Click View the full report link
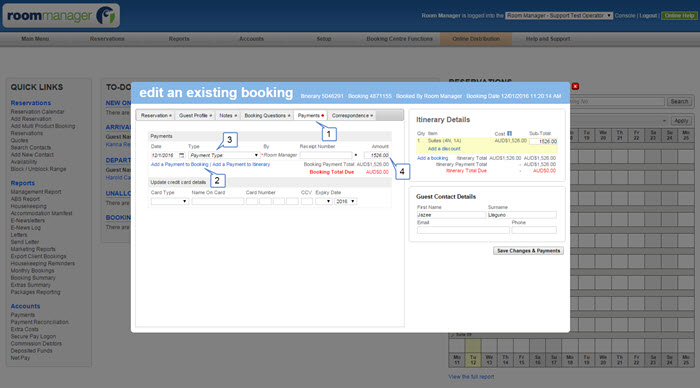This screenshot has height=388, width=700. pyautogui.click(x=471, y=377)
